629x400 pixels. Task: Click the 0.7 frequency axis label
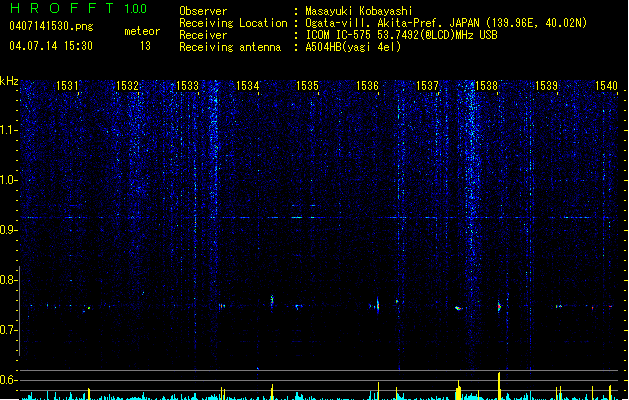point(8,330)
